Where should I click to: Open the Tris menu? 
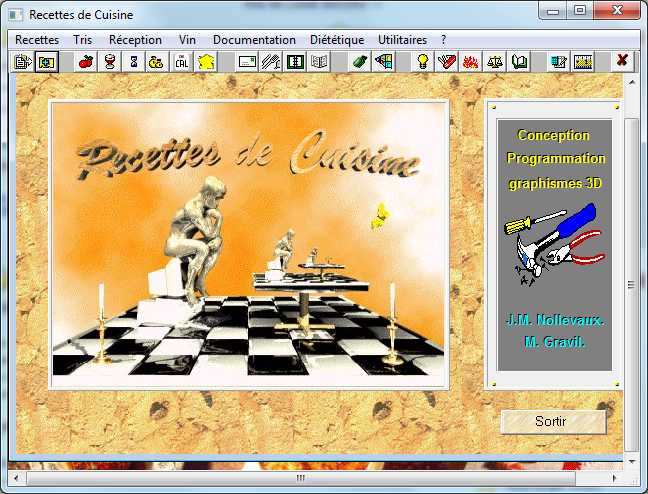tap(83, 40)
